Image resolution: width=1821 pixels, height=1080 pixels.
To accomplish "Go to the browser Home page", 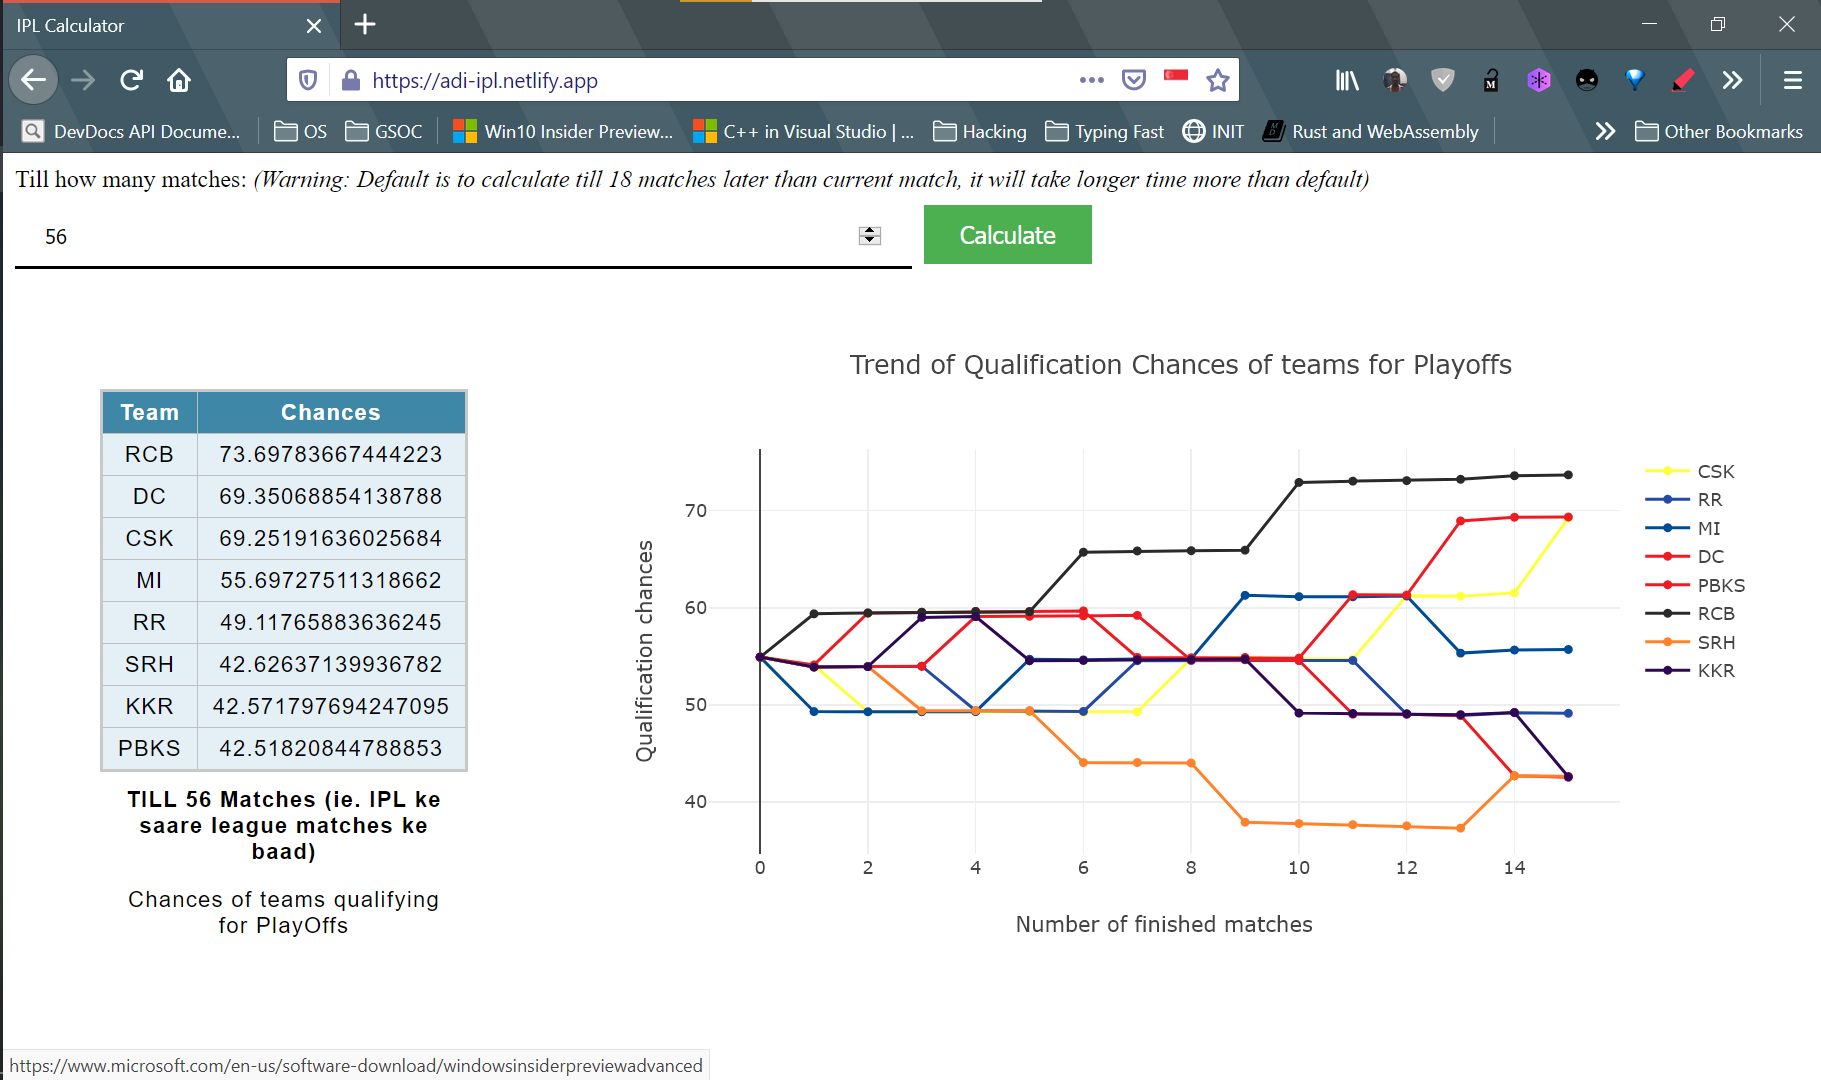I will pyautogui.click(x=179, y=80).
